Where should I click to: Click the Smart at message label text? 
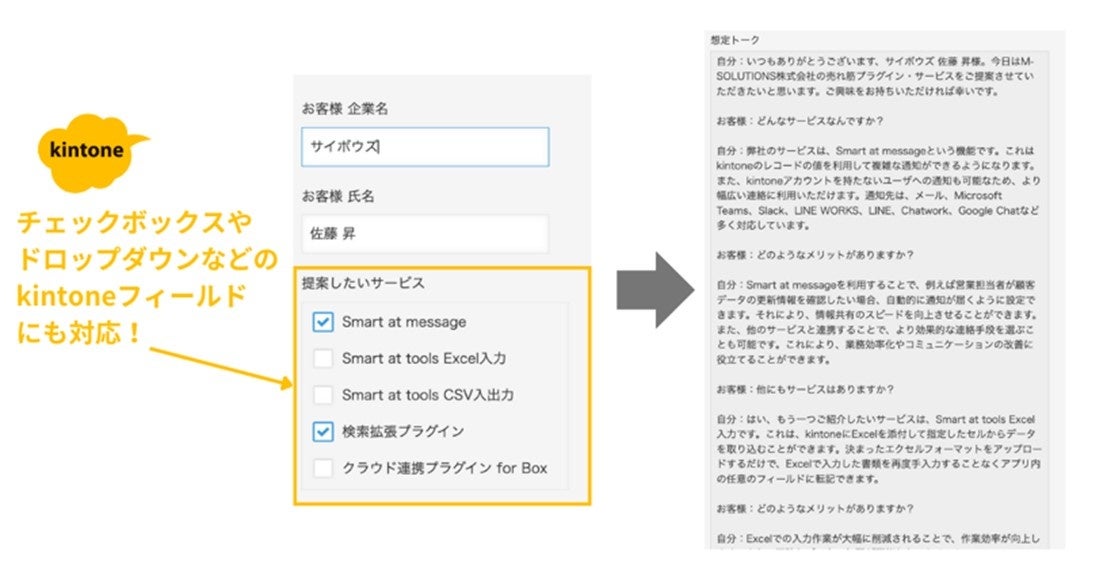404,322
